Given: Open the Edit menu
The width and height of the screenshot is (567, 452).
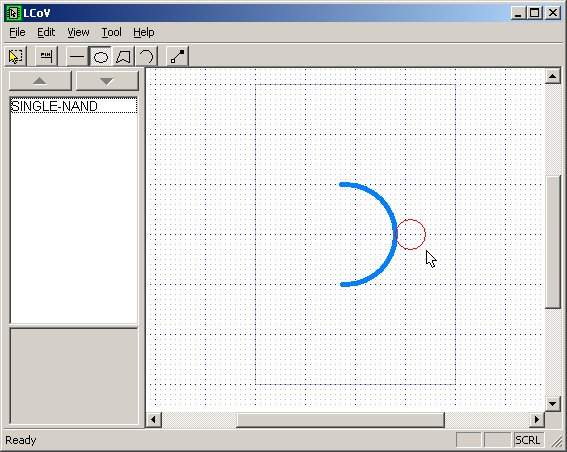Looking at the screenshot, I should coord(46,33).
